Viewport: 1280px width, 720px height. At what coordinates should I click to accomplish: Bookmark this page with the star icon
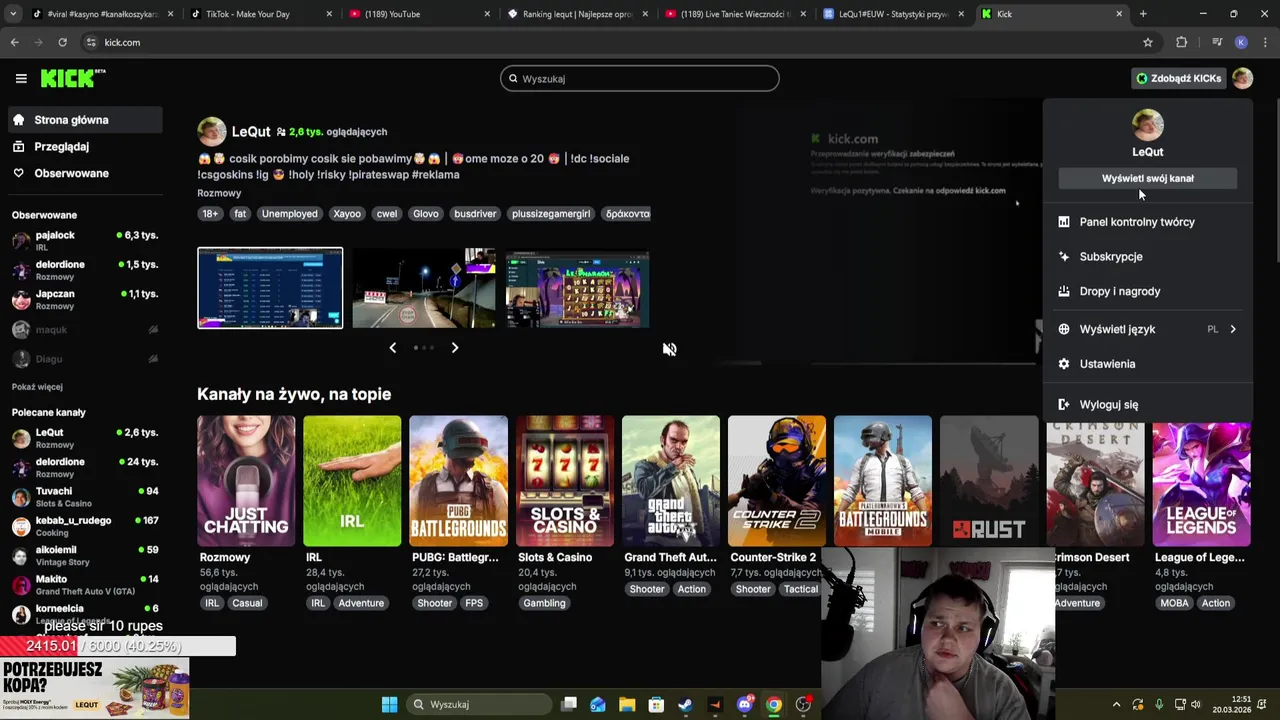pos(1148,42)
